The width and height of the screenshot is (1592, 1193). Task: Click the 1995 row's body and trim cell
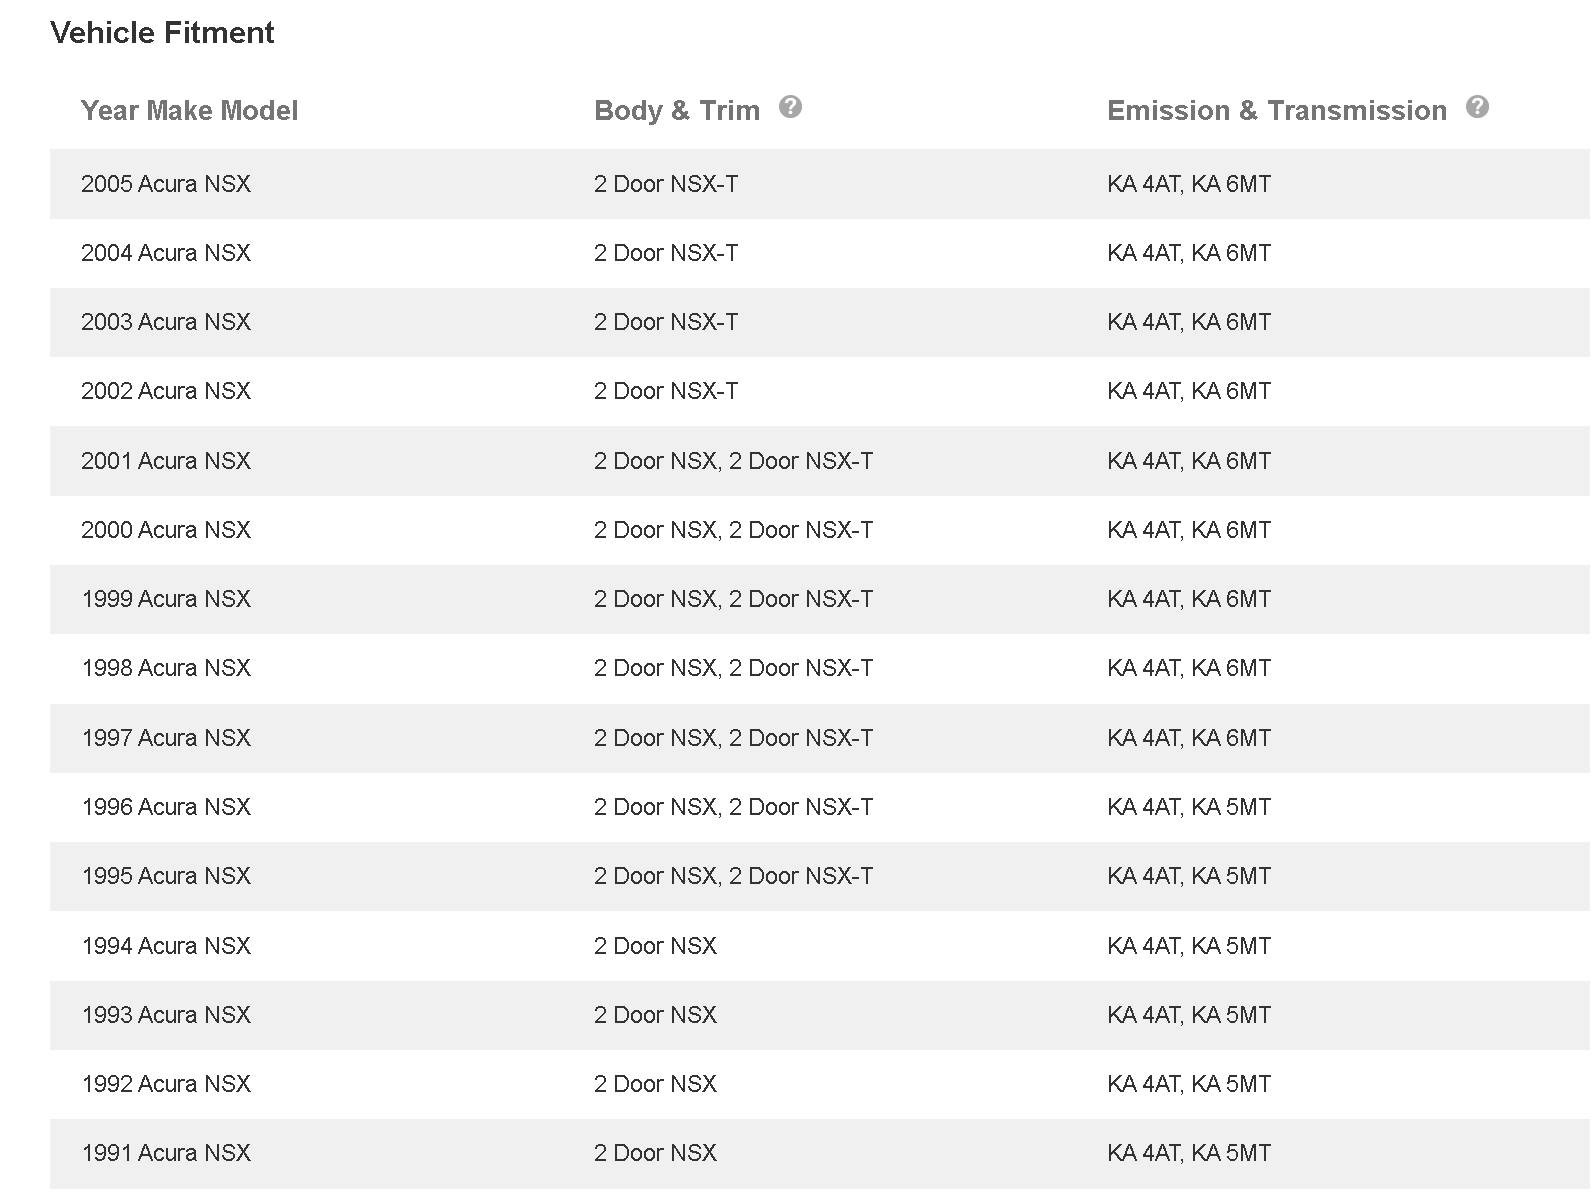tap(733, 876)
